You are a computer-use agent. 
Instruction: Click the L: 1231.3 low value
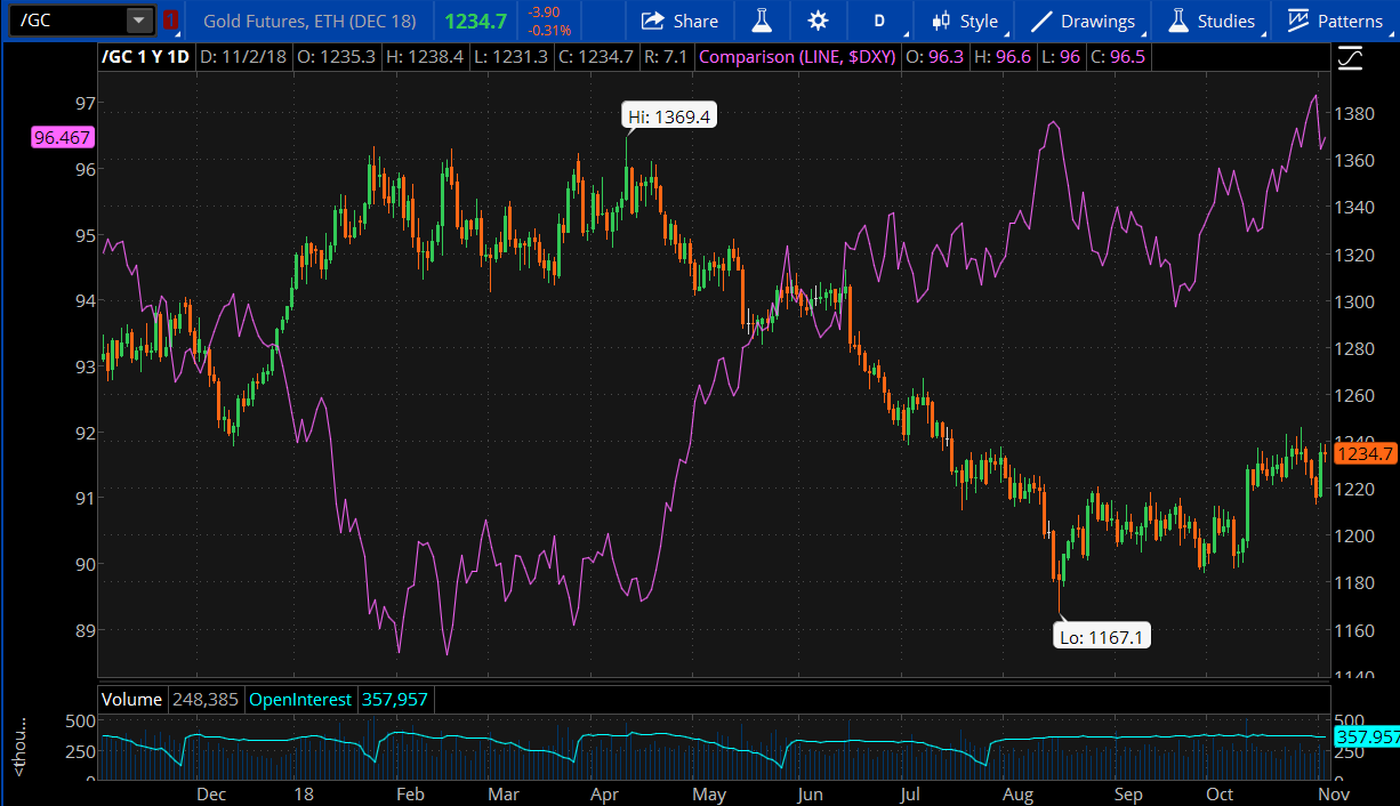pos(509,57)
